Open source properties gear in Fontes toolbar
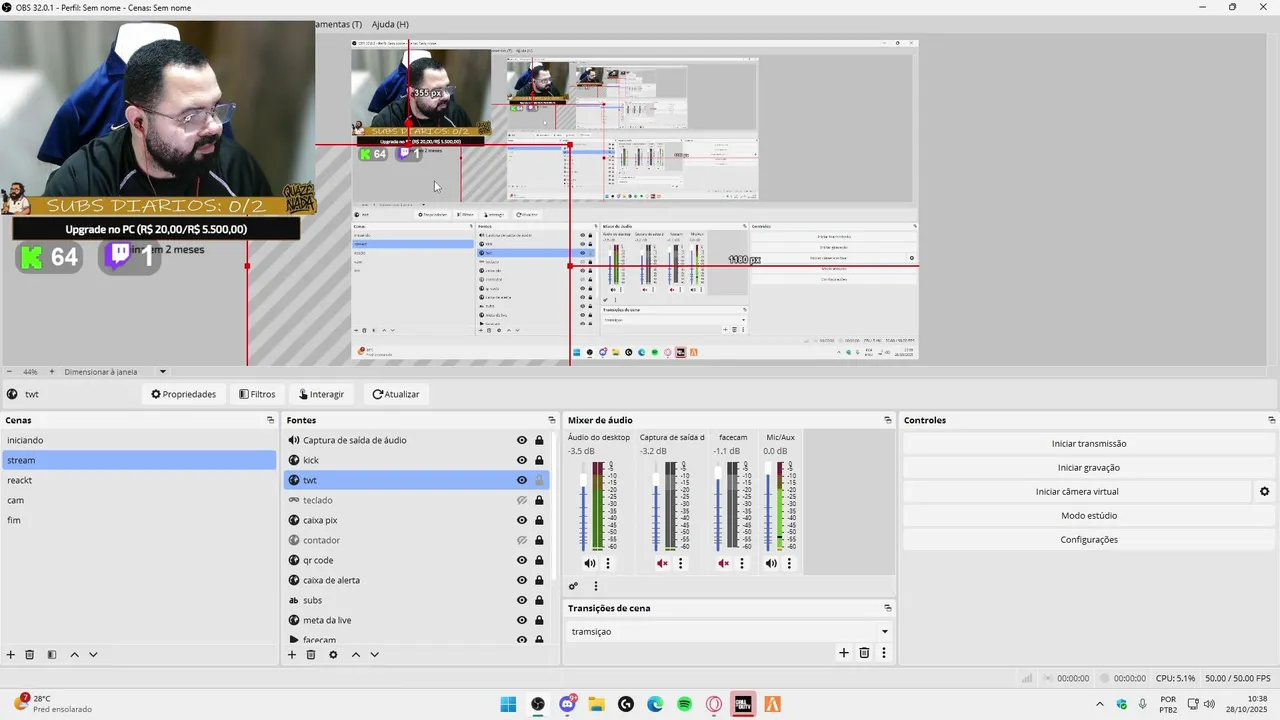 pos(333,655)
